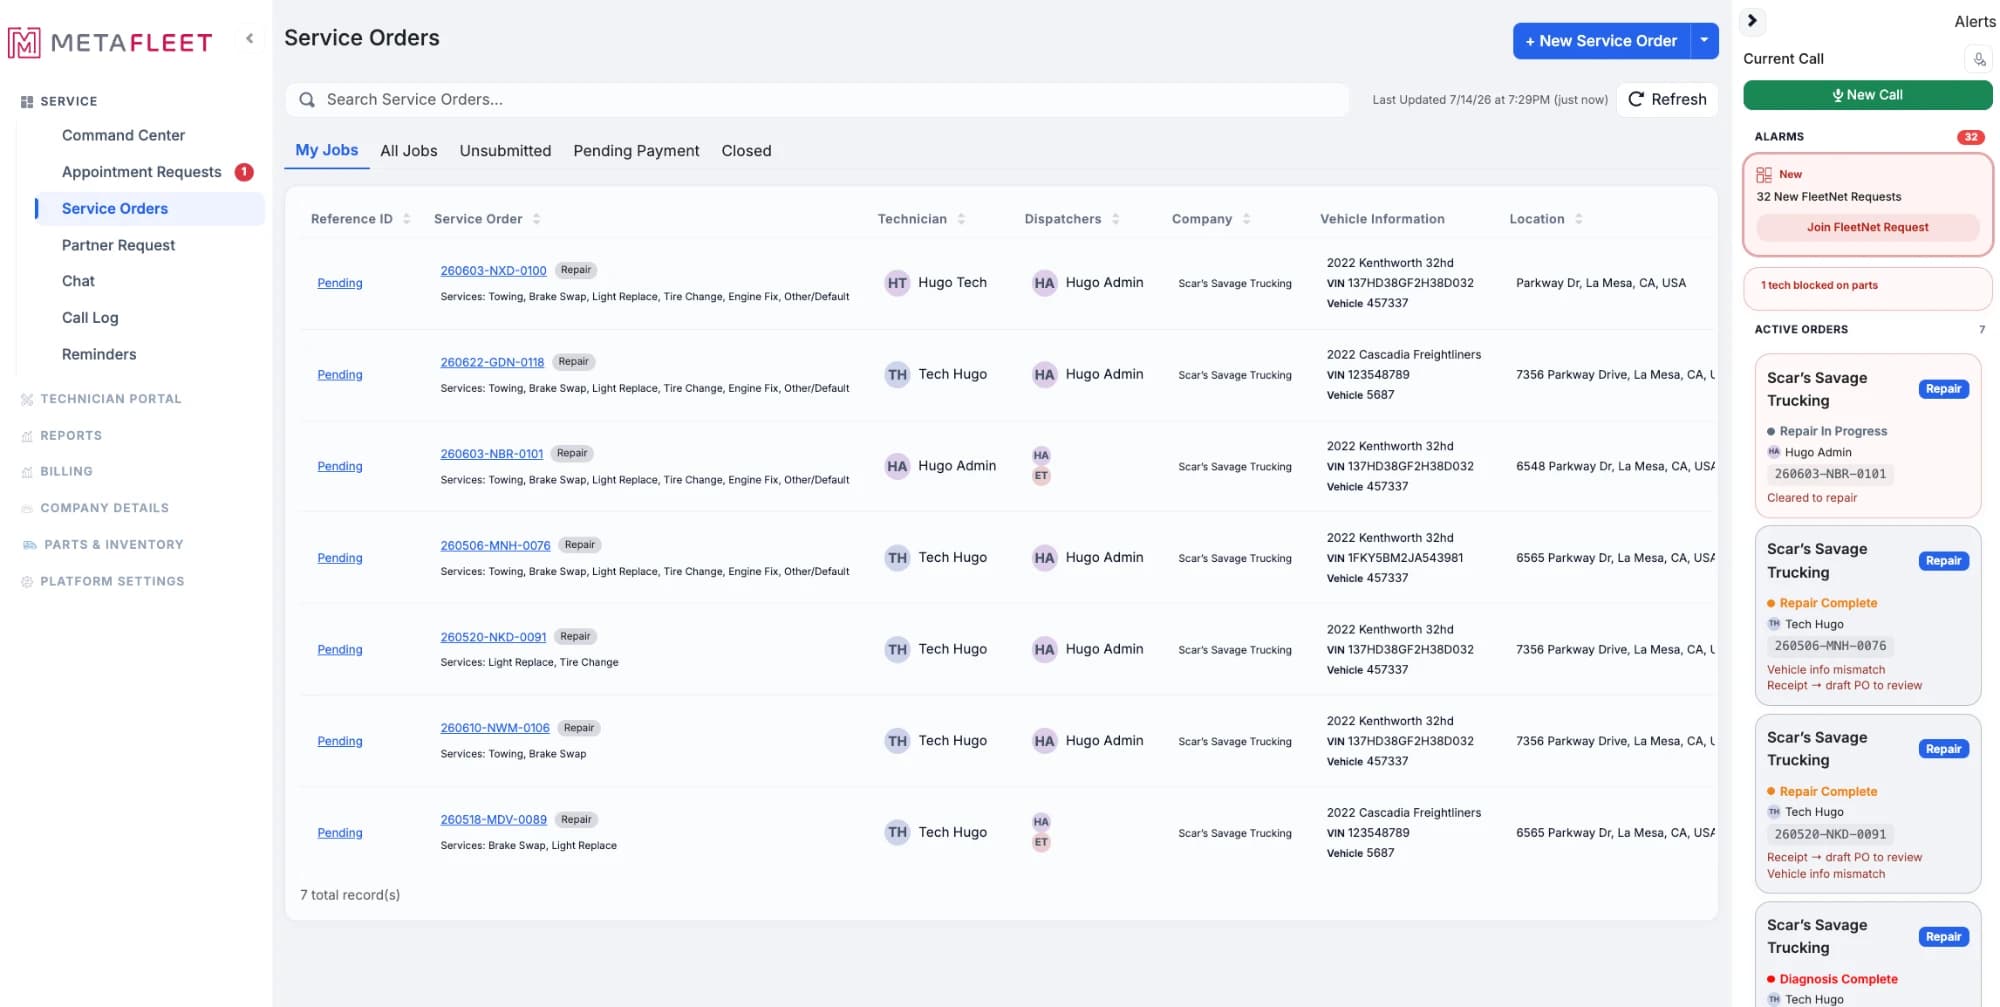Open service order 260506-MNH-0076 link

click(x=495, y=546)
